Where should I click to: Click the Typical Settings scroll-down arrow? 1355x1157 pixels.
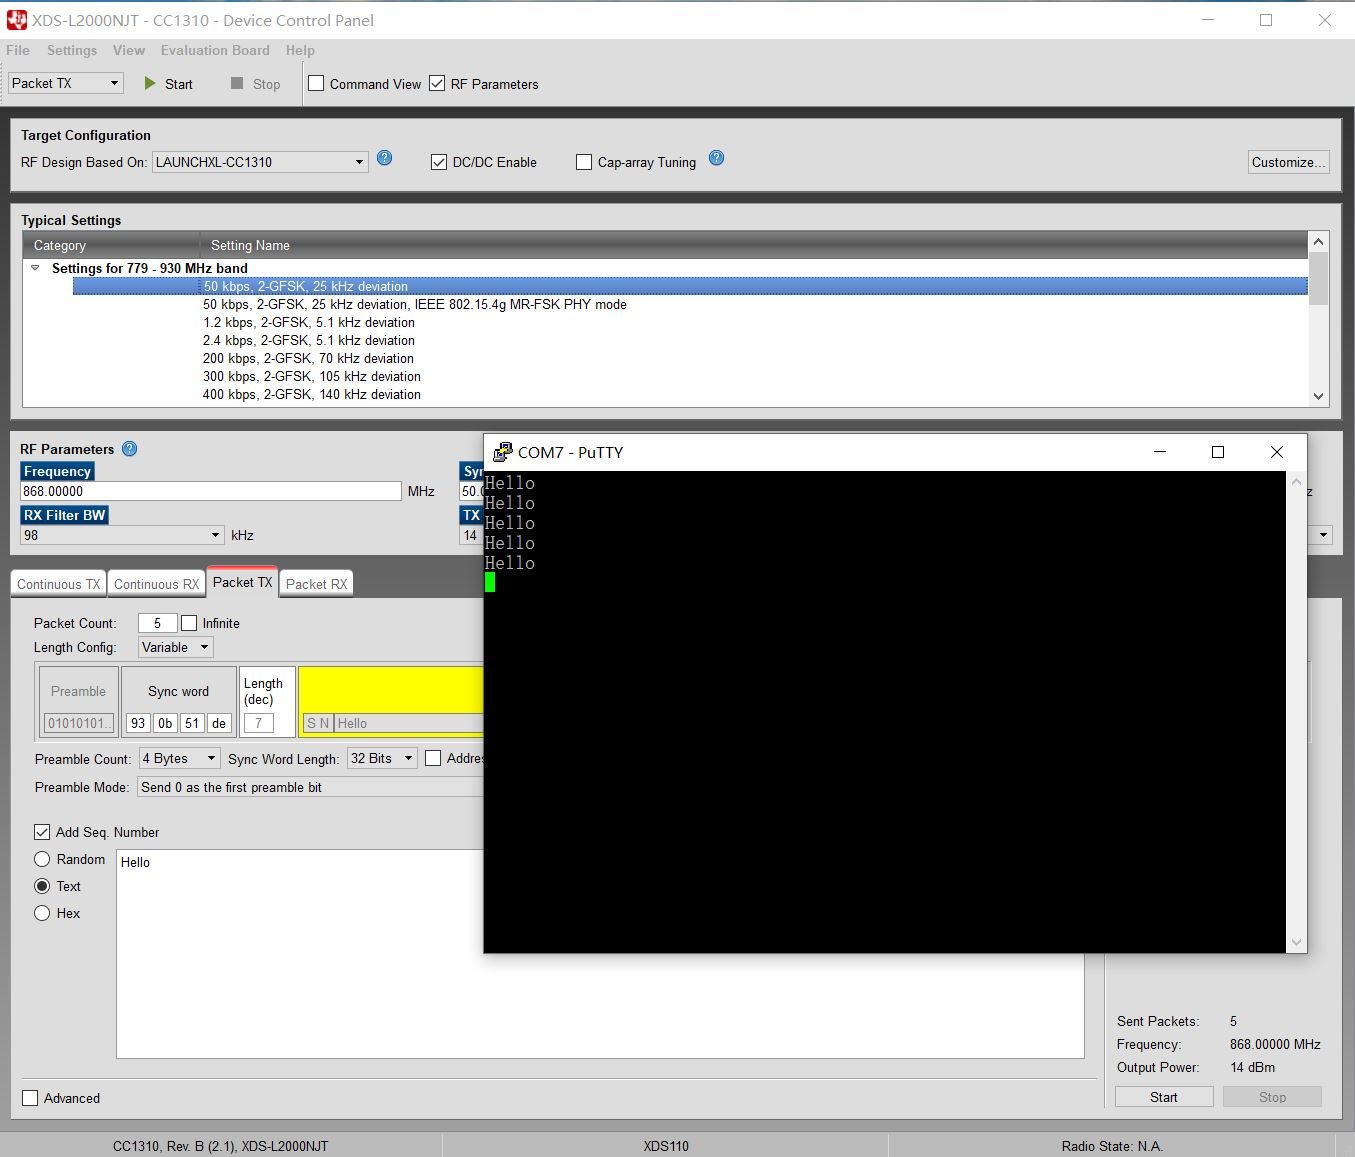tap(1318, 396)
